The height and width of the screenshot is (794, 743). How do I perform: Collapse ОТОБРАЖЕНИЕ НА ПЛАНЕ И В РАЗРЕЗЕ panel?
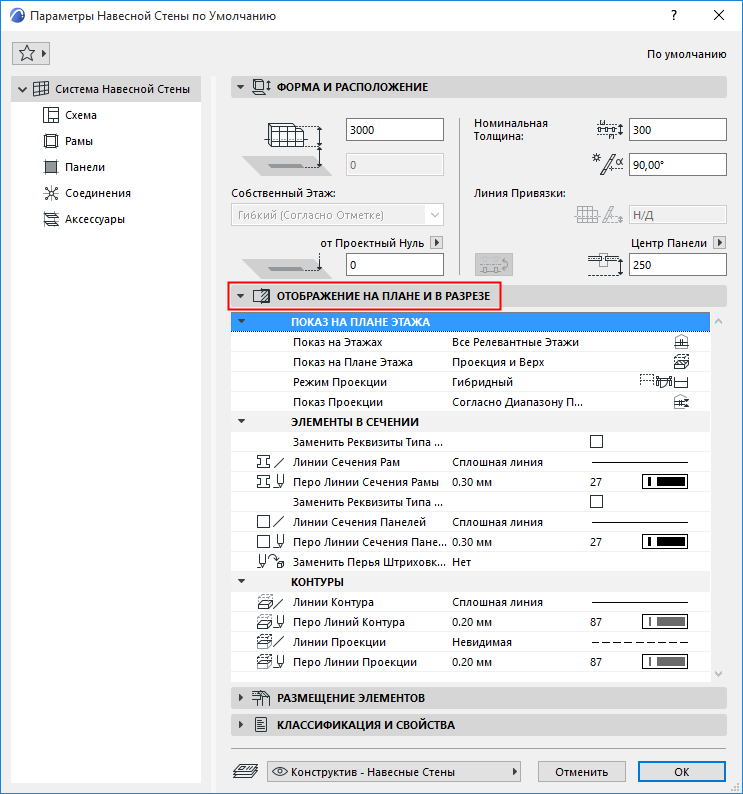[241, 296]
